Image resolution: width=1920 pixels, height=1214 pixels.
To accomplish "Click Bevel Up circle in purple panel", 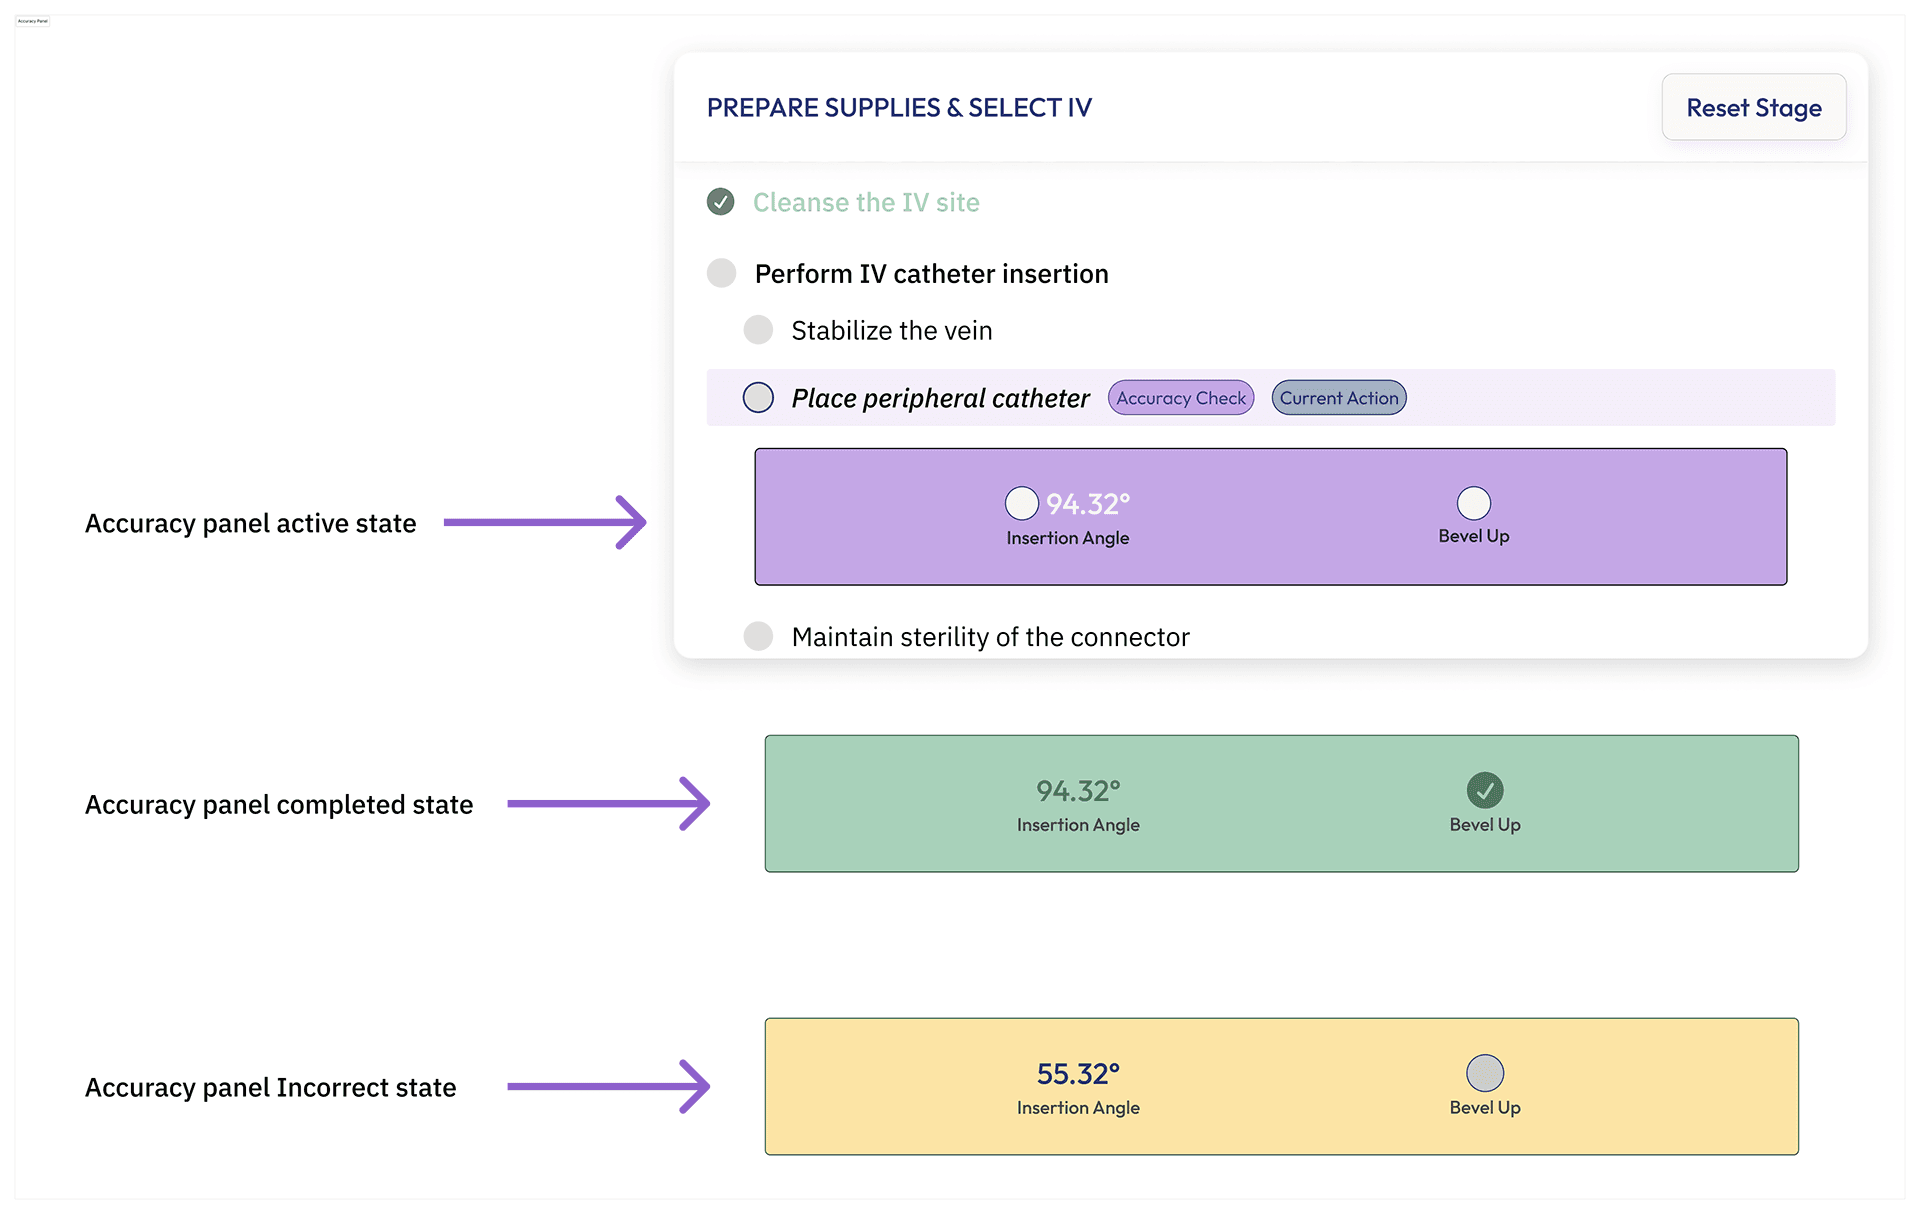I will [x=1473, y=502].
